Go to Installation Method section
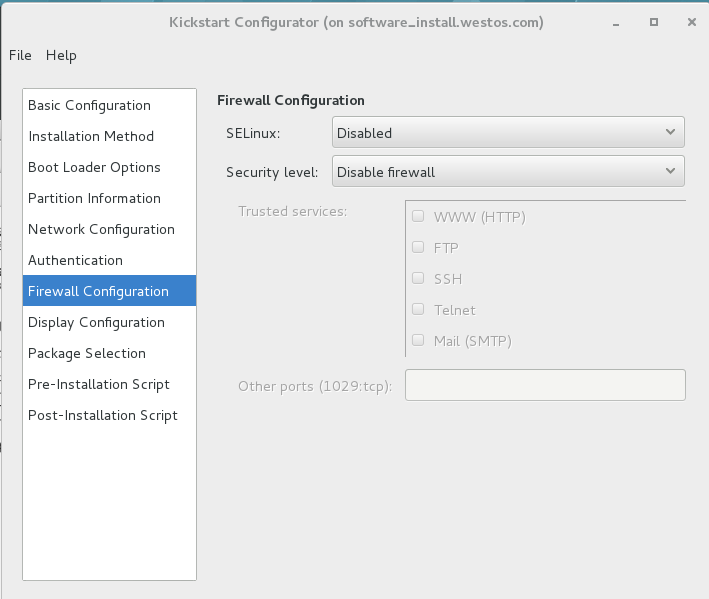The image size is (709, 599). (x=91, y=136)
